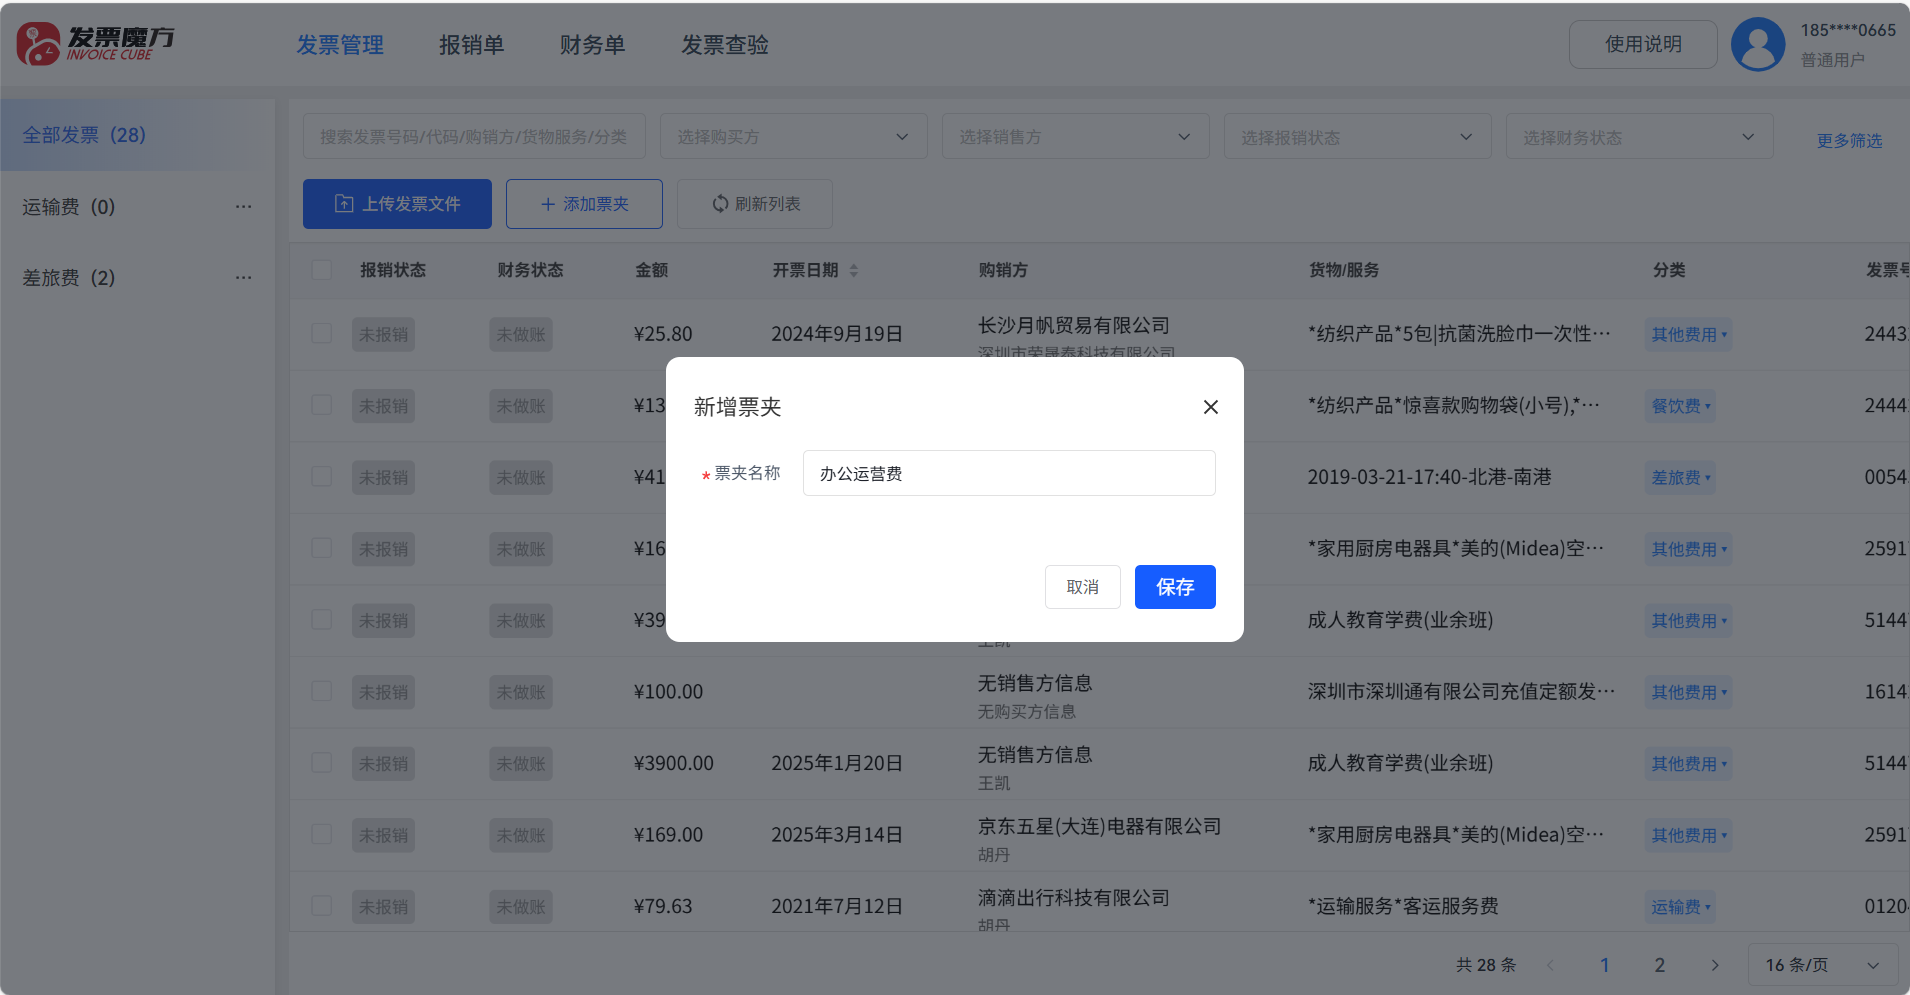Focus the 票夹名称 input field
Image resolution: width=1910 pixels, height=995 pixels.
pyautogui.click(x=1008, y=473)
